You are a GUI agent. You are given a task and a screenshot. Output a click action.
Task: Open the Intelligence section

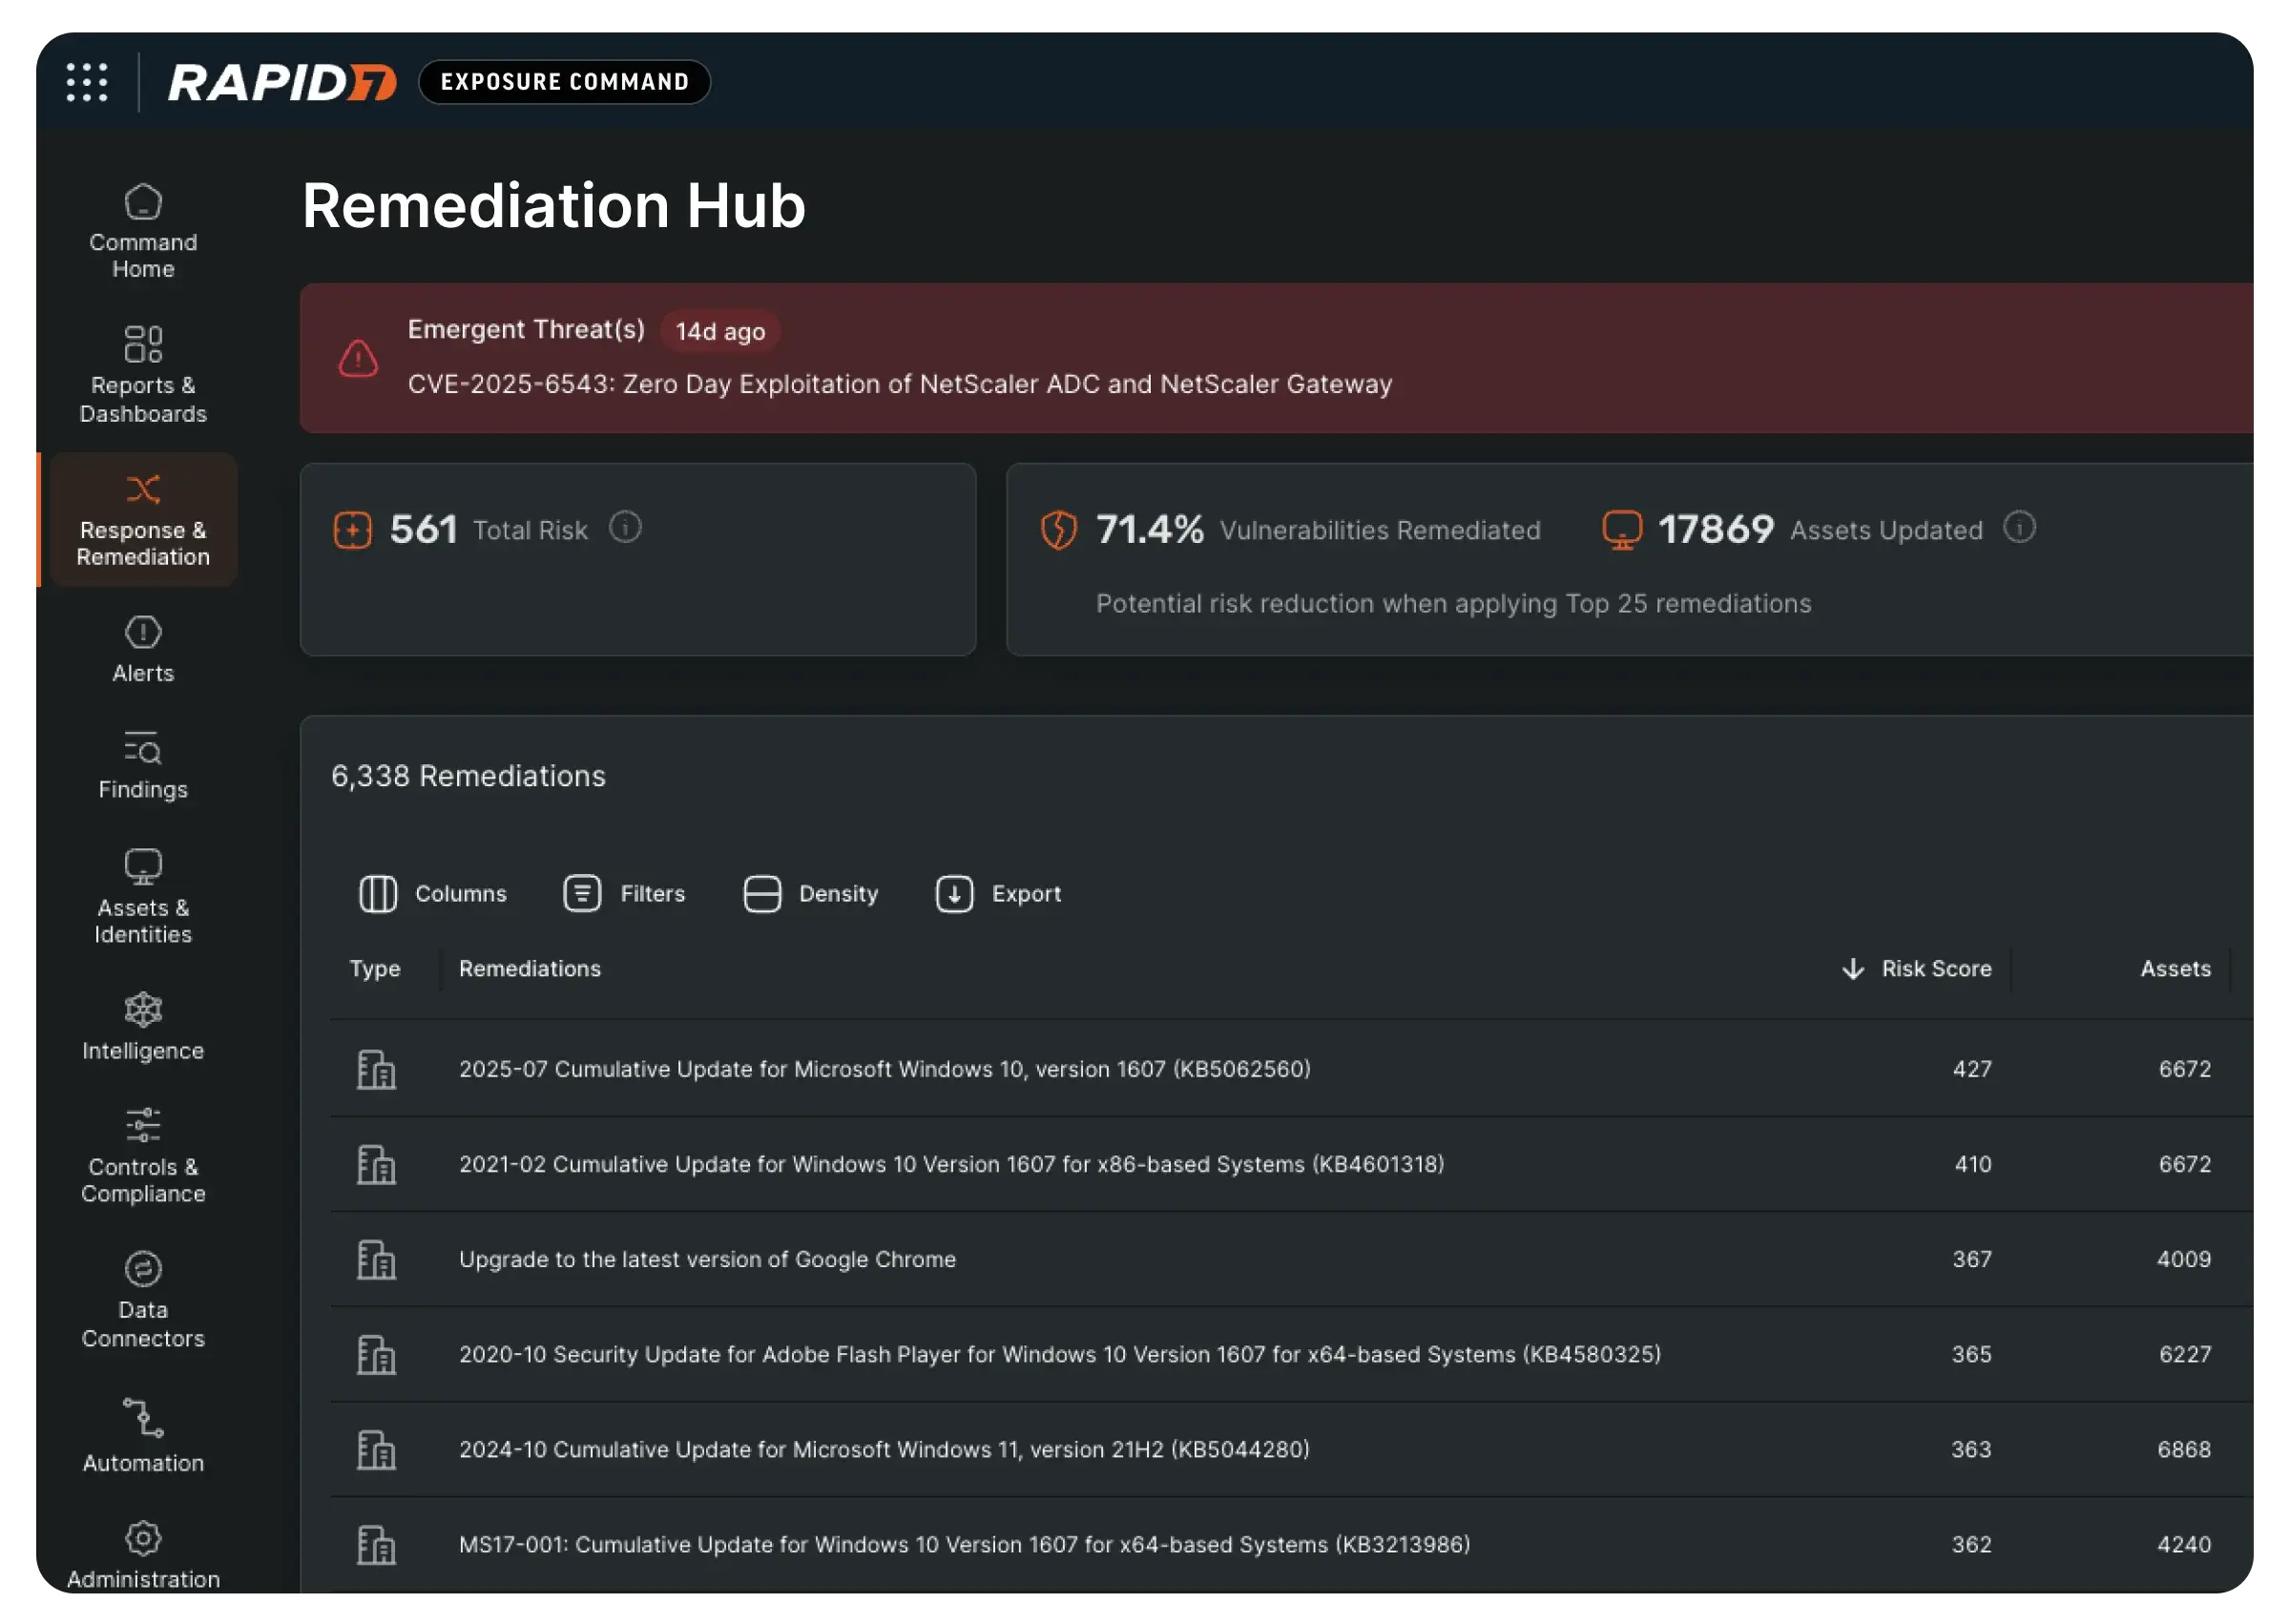pyautogui.click(x=143, y=1027)
